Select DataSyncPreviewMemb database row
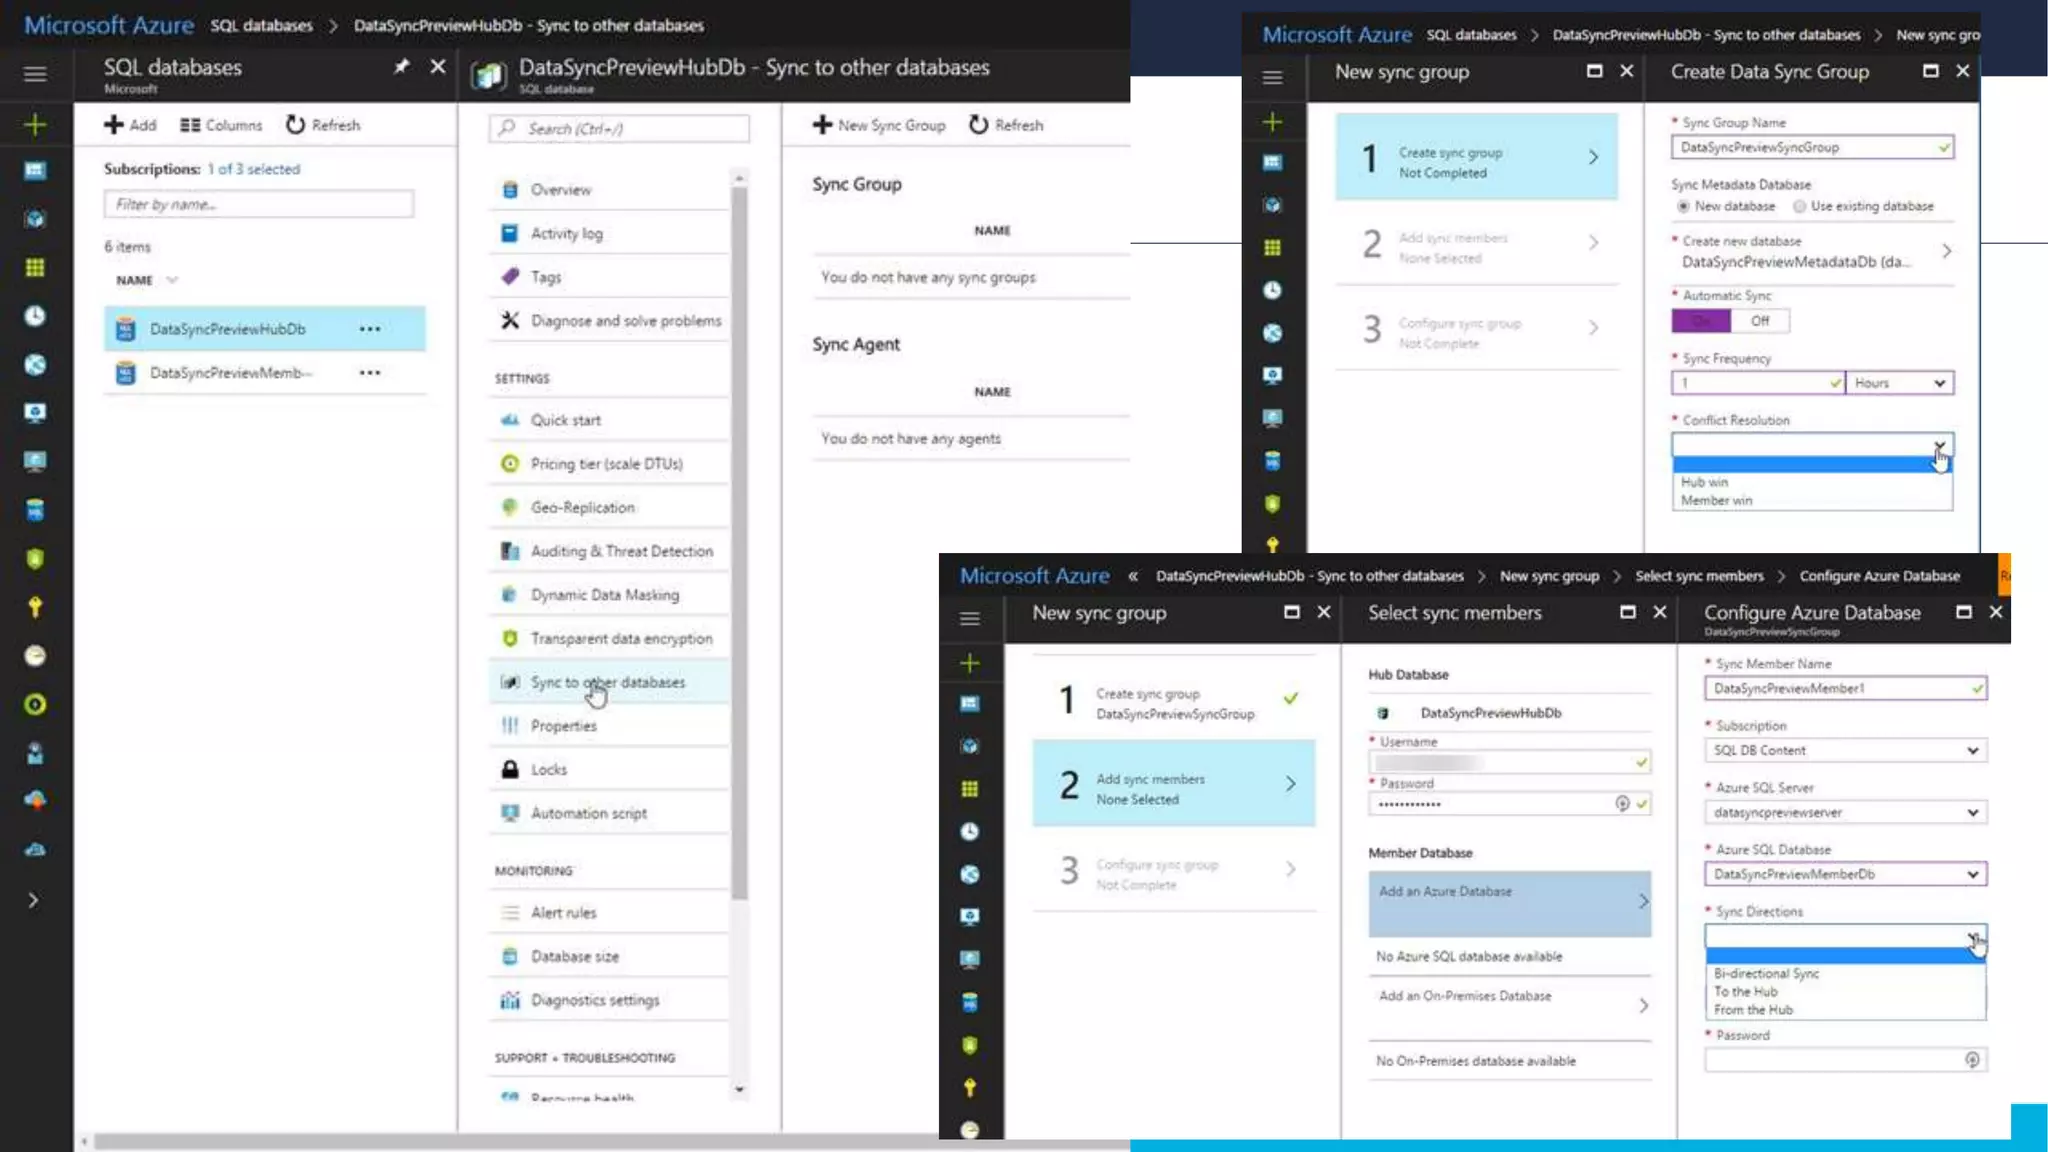Image resolution: width=2048 pixels, height=1152 pixels. (264, 373)
